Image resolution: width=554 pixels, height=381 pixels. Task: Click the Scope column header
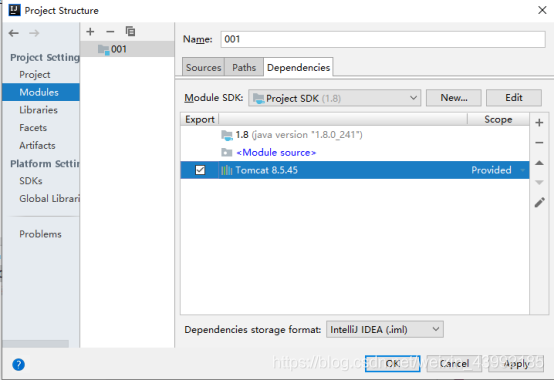(498, 119)
